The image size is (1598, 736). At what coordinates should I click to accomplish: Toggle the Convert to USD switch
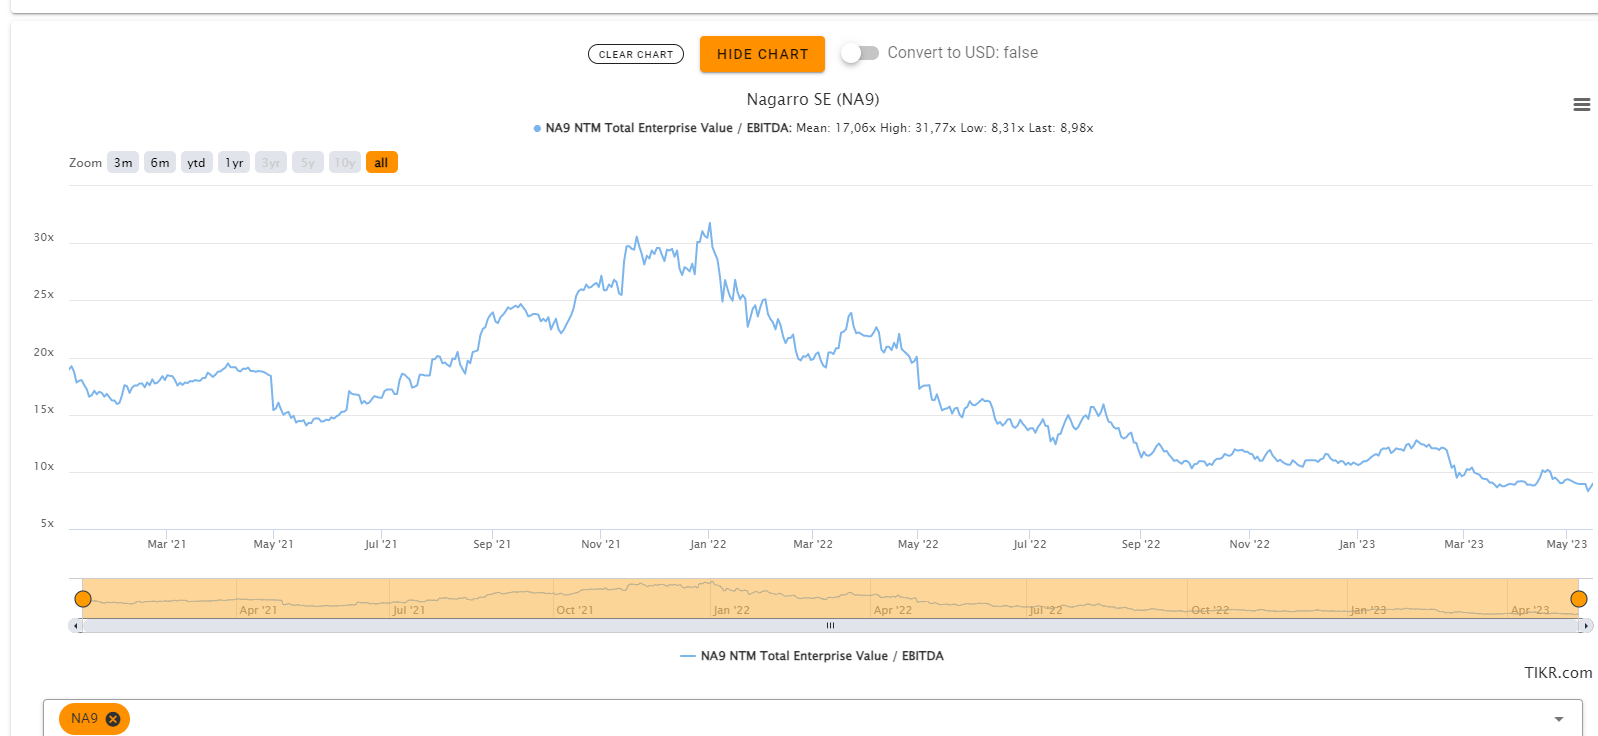pyautogui.click(x=859, y=53)
